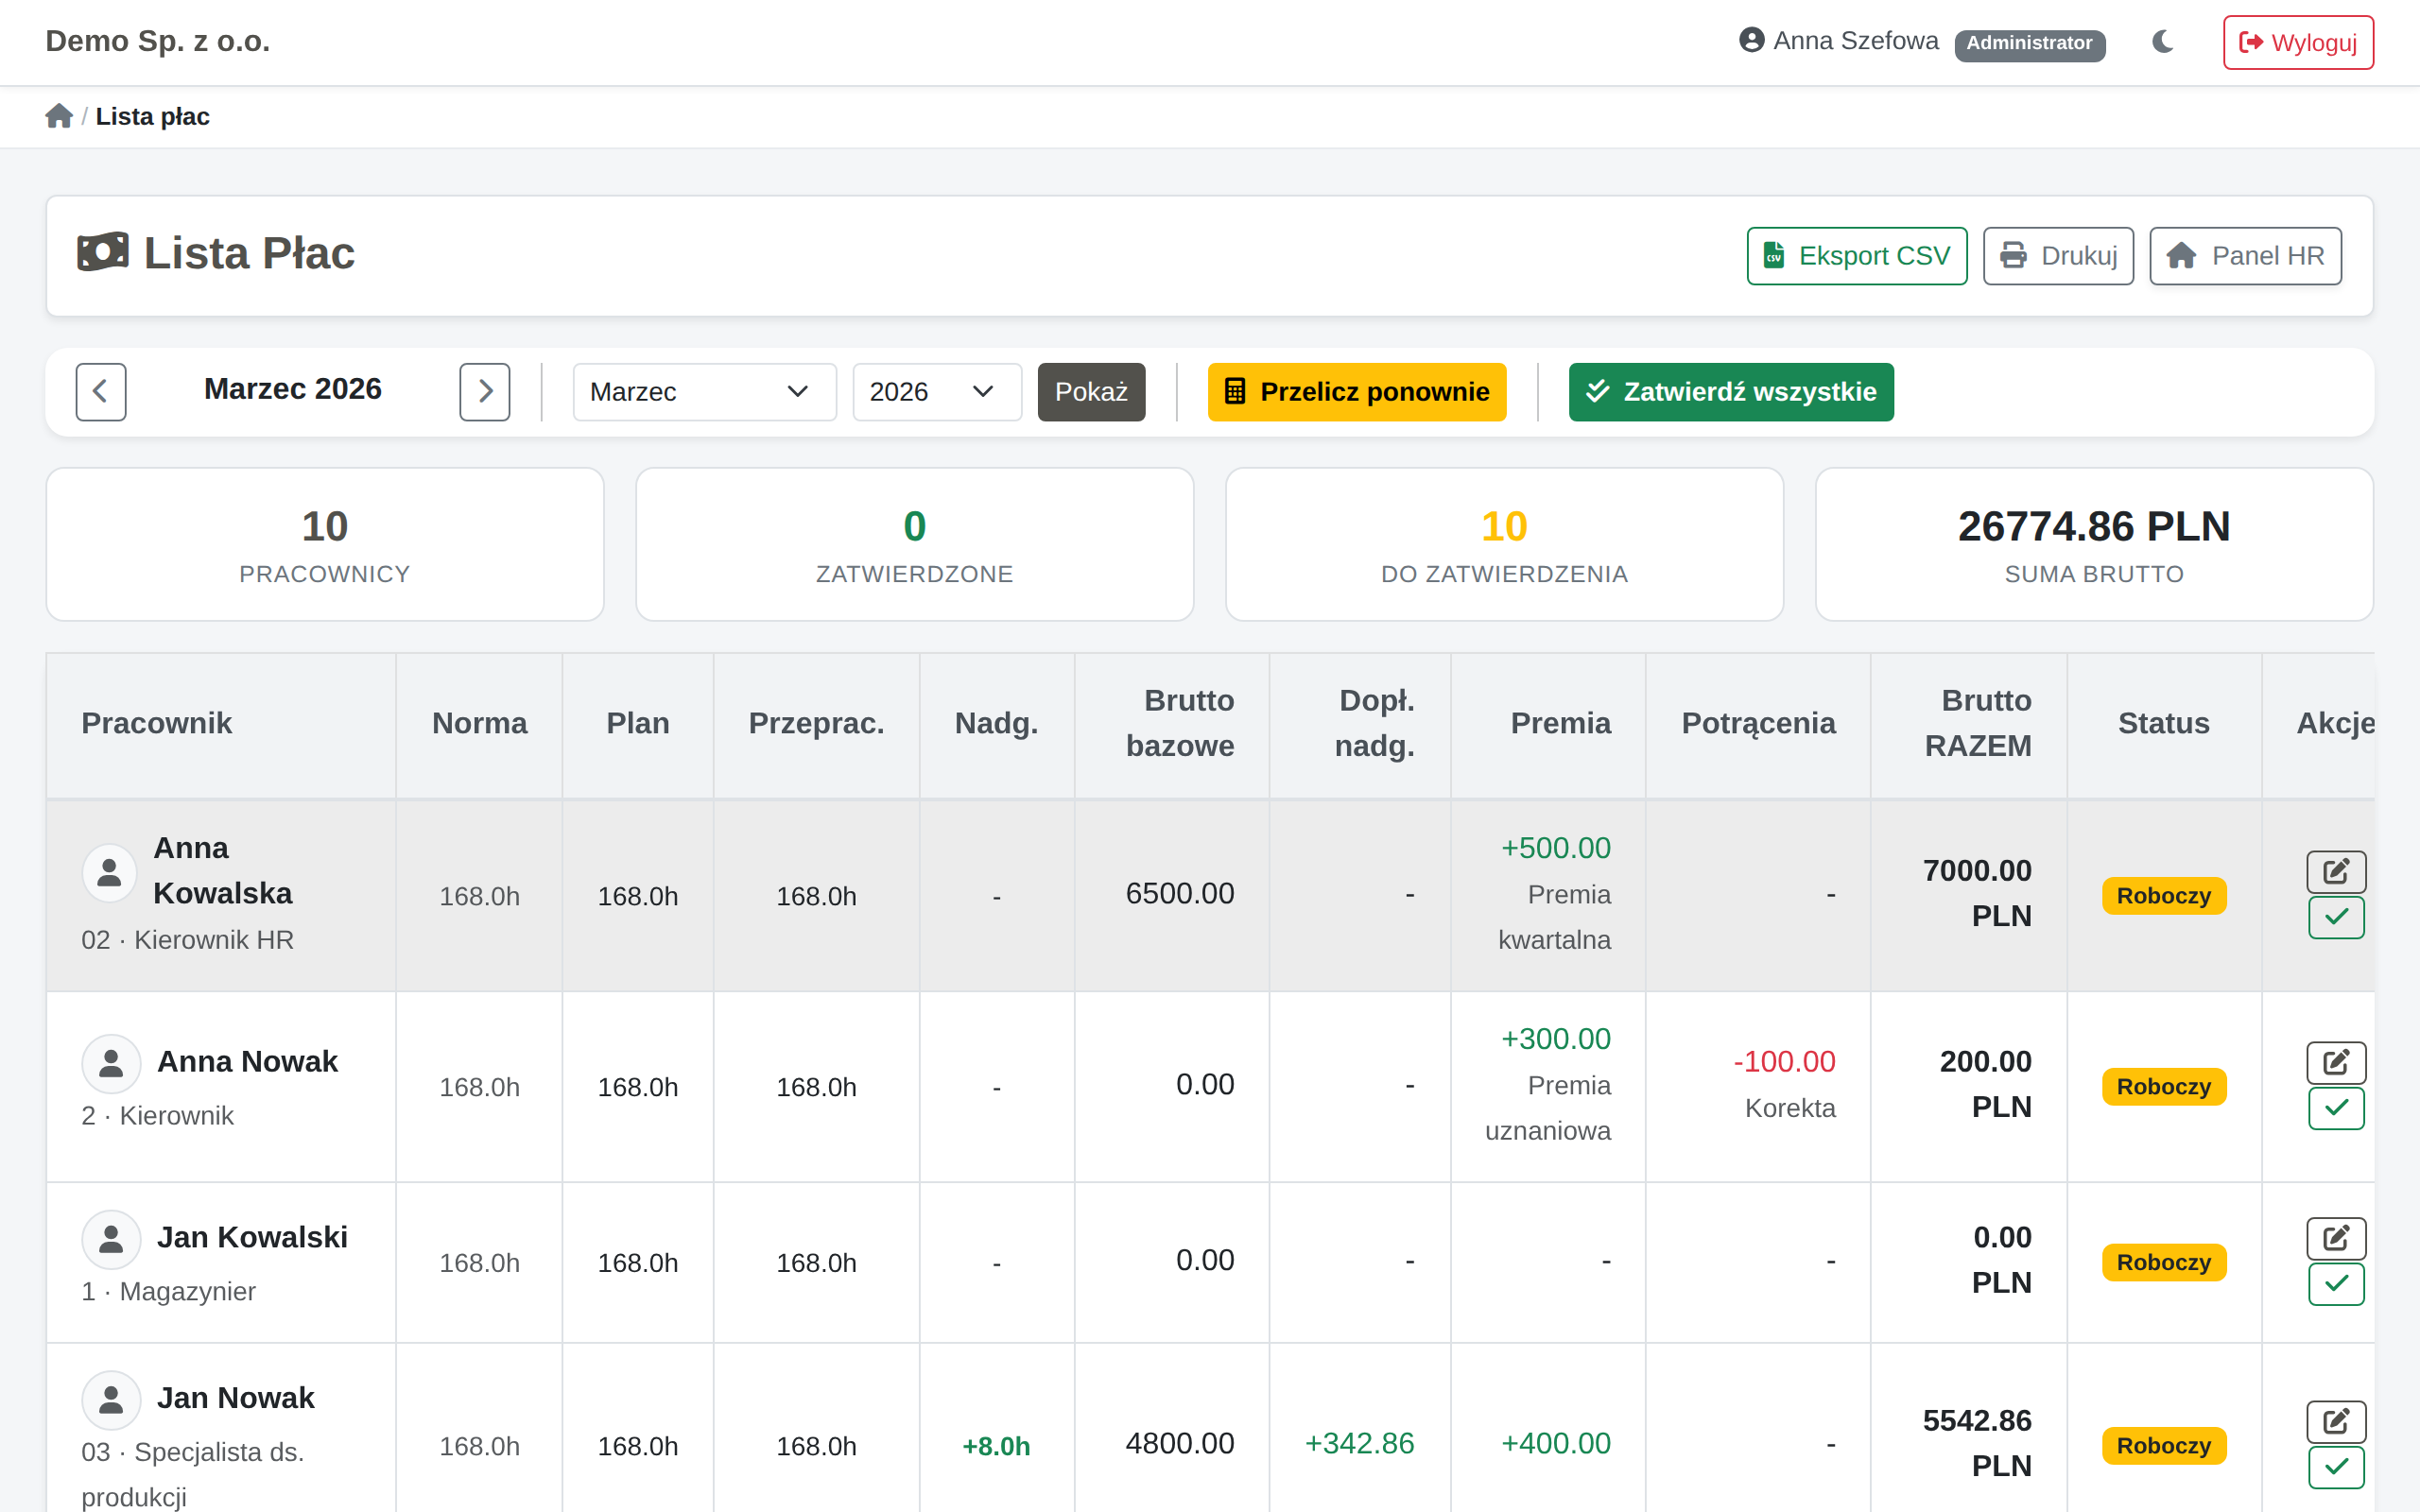Edit Jan Kowalski's payroll entry
2420x1512 pixels.
tap(2335, 1238)
